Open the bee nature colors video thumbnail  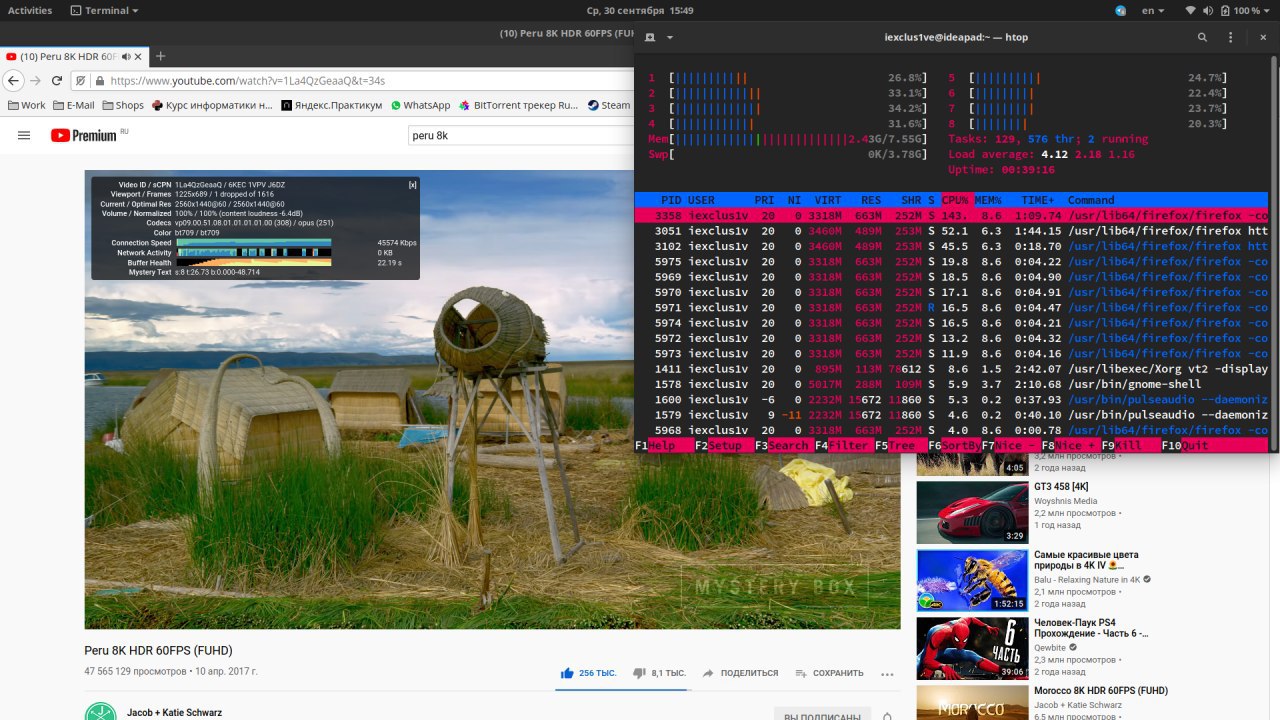(x=972, y=580)
